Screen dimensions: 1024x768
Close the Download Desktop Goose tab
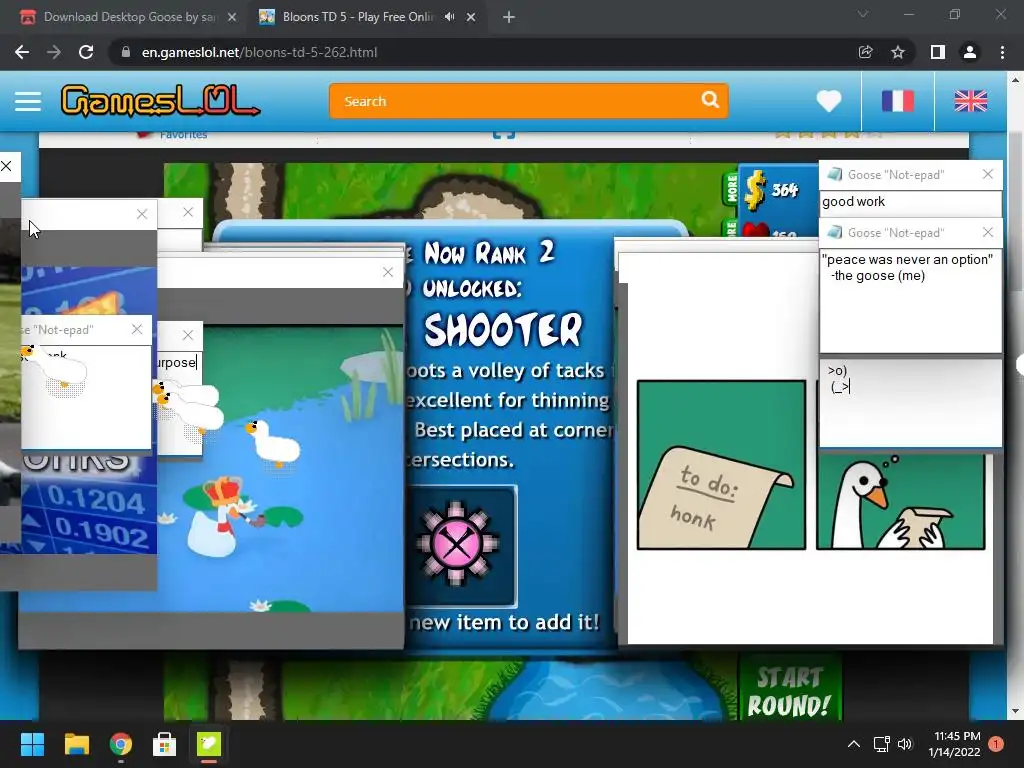232,18
